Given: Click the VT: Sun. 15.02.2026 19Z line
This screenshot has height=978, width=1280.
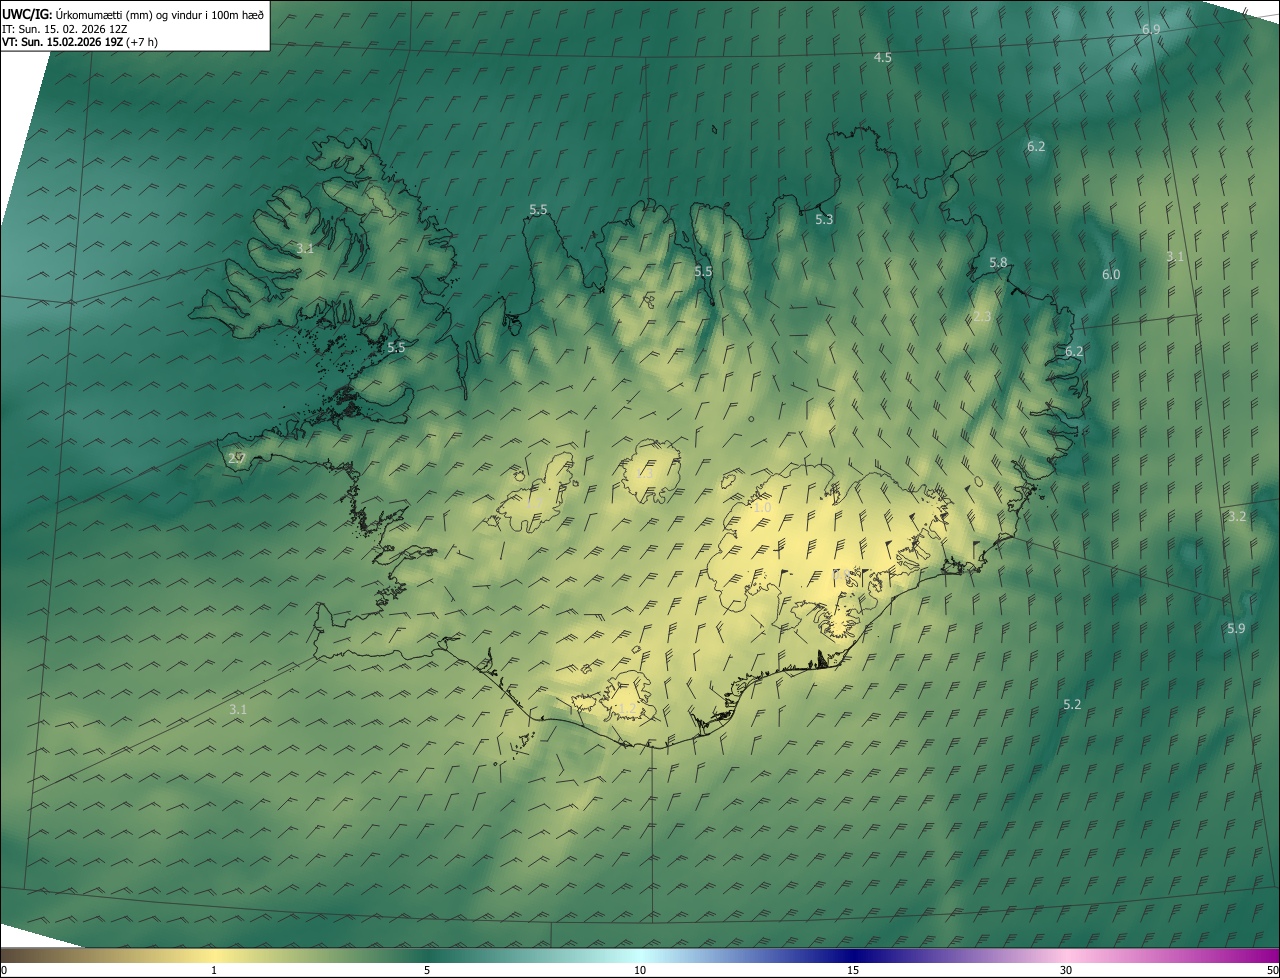Looking at the screenshot, I should (80, 42).
